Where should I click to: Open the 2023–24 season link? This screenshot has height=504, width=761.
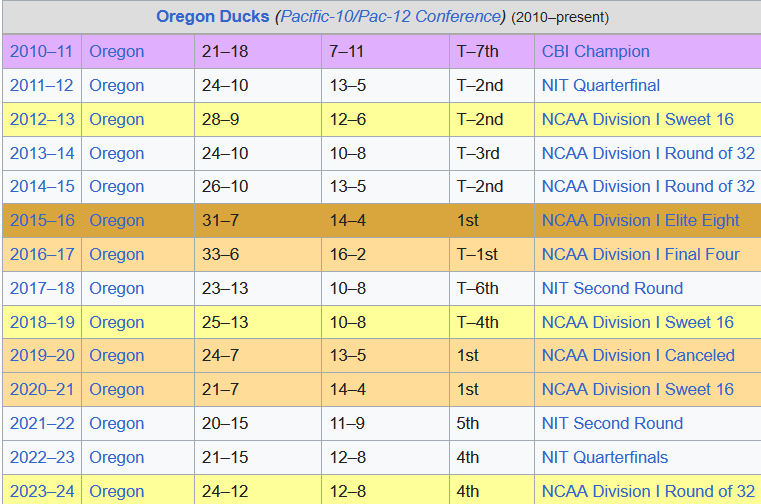(42, 491)
